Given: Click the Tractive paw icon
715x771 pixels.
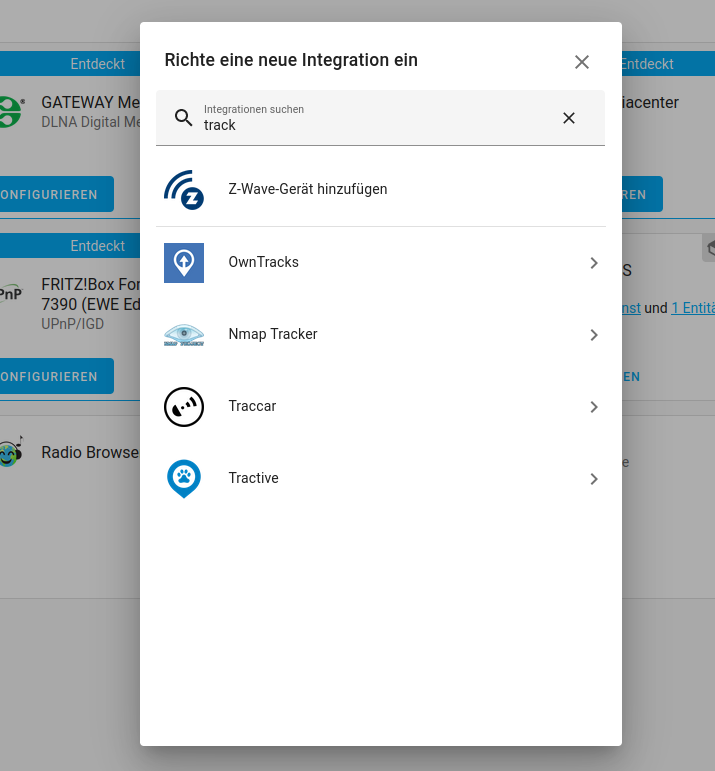Looking at the screenshot, I should point(184,479).
